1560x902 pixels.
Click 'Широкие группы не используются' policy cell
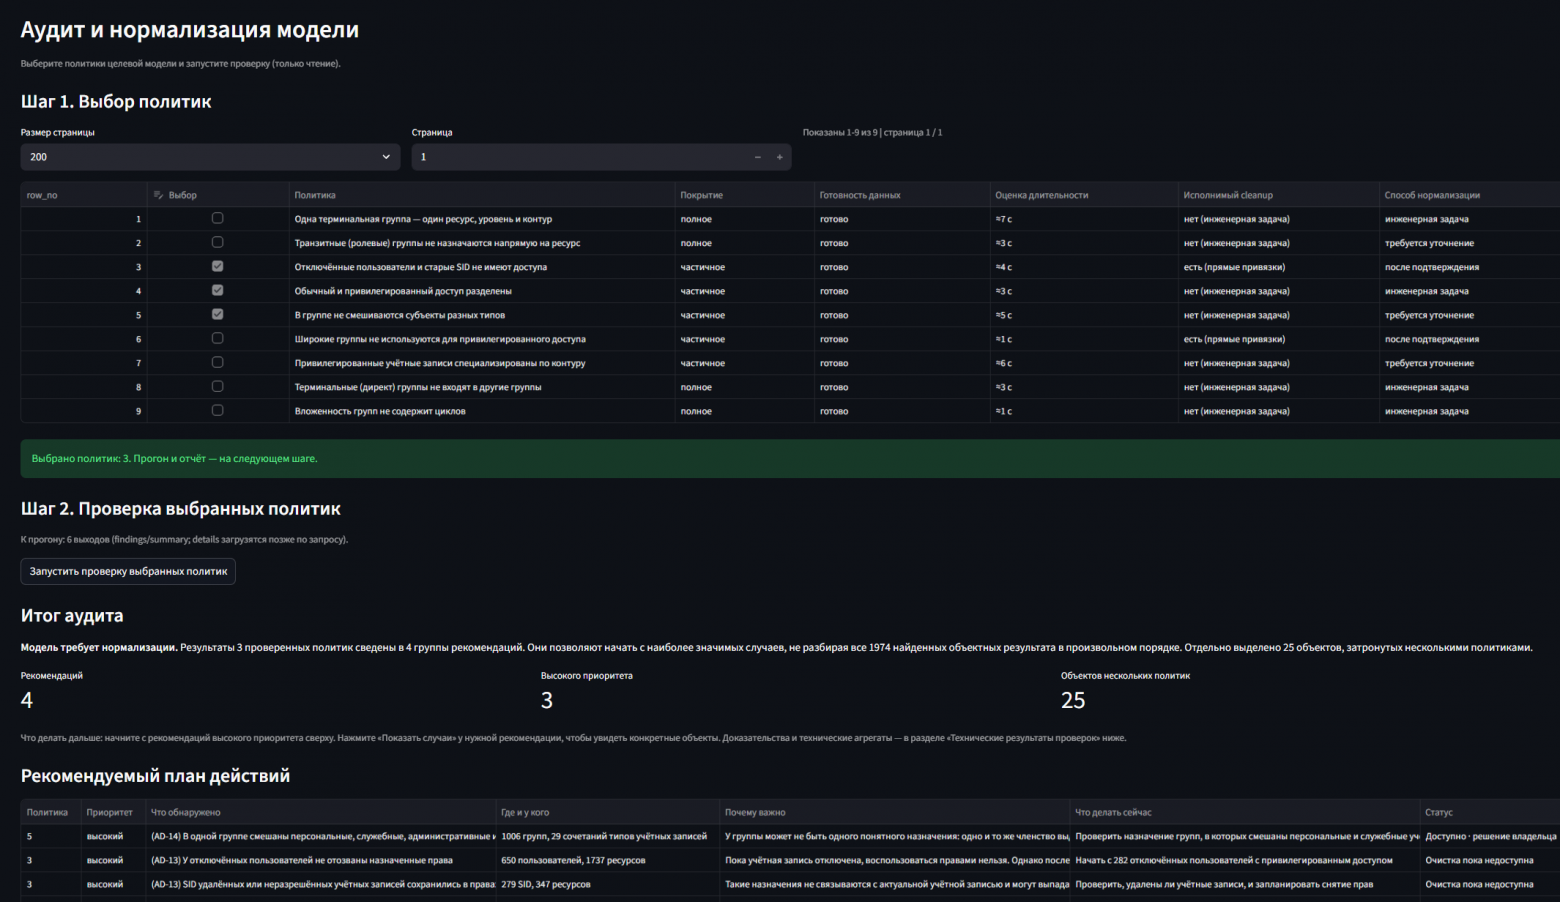pos(481,339)
